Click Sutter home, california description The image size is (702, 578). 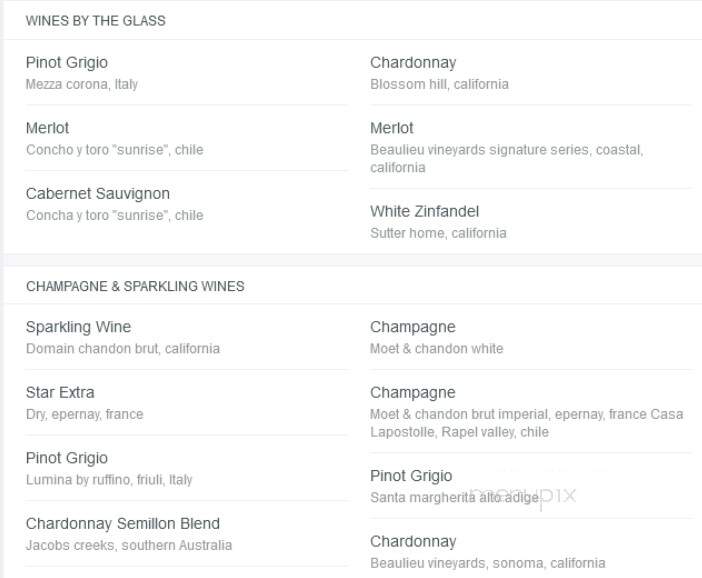(x=438, y=233)
